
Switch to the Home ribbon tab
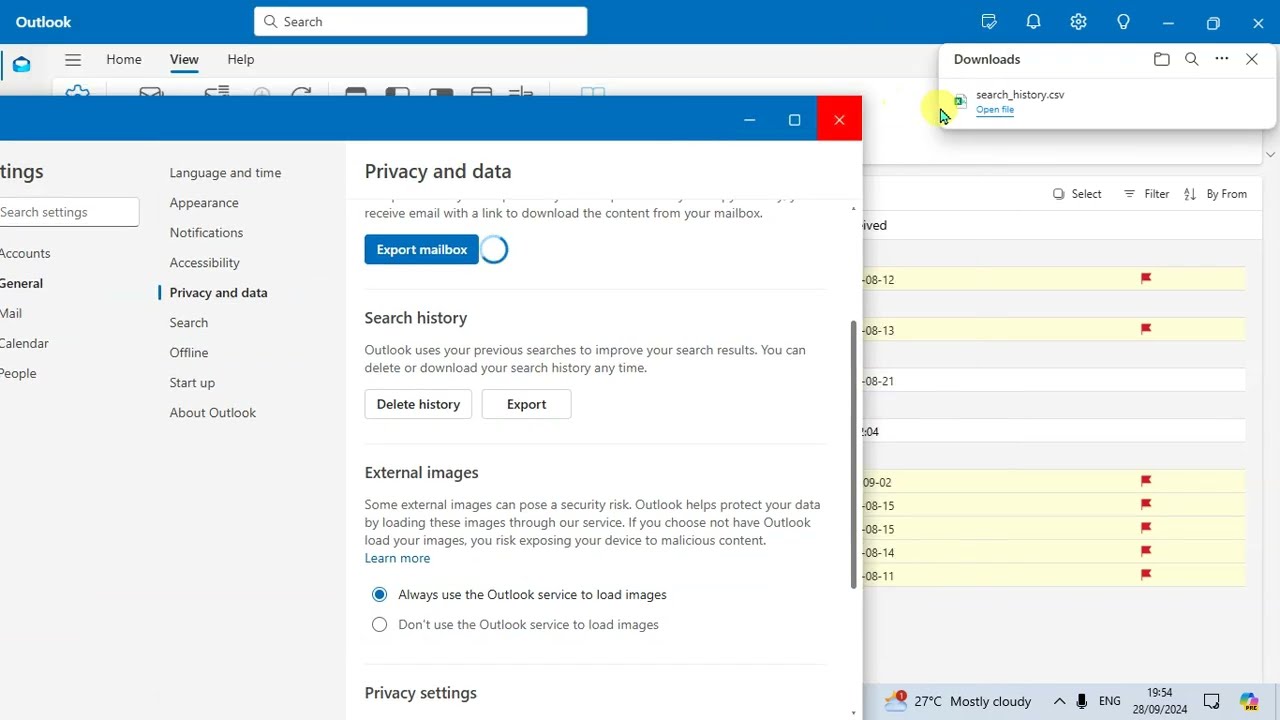click(124, 59)
